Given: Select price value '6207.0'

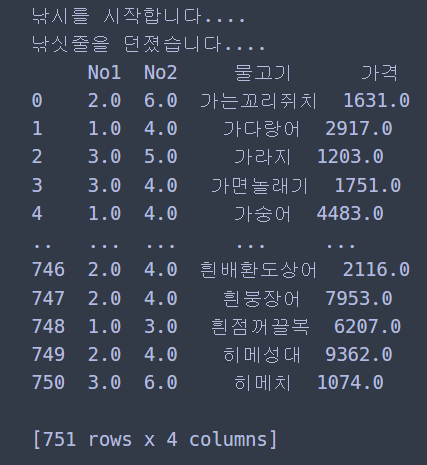Looking at the screenshot, I should point(368,326).
